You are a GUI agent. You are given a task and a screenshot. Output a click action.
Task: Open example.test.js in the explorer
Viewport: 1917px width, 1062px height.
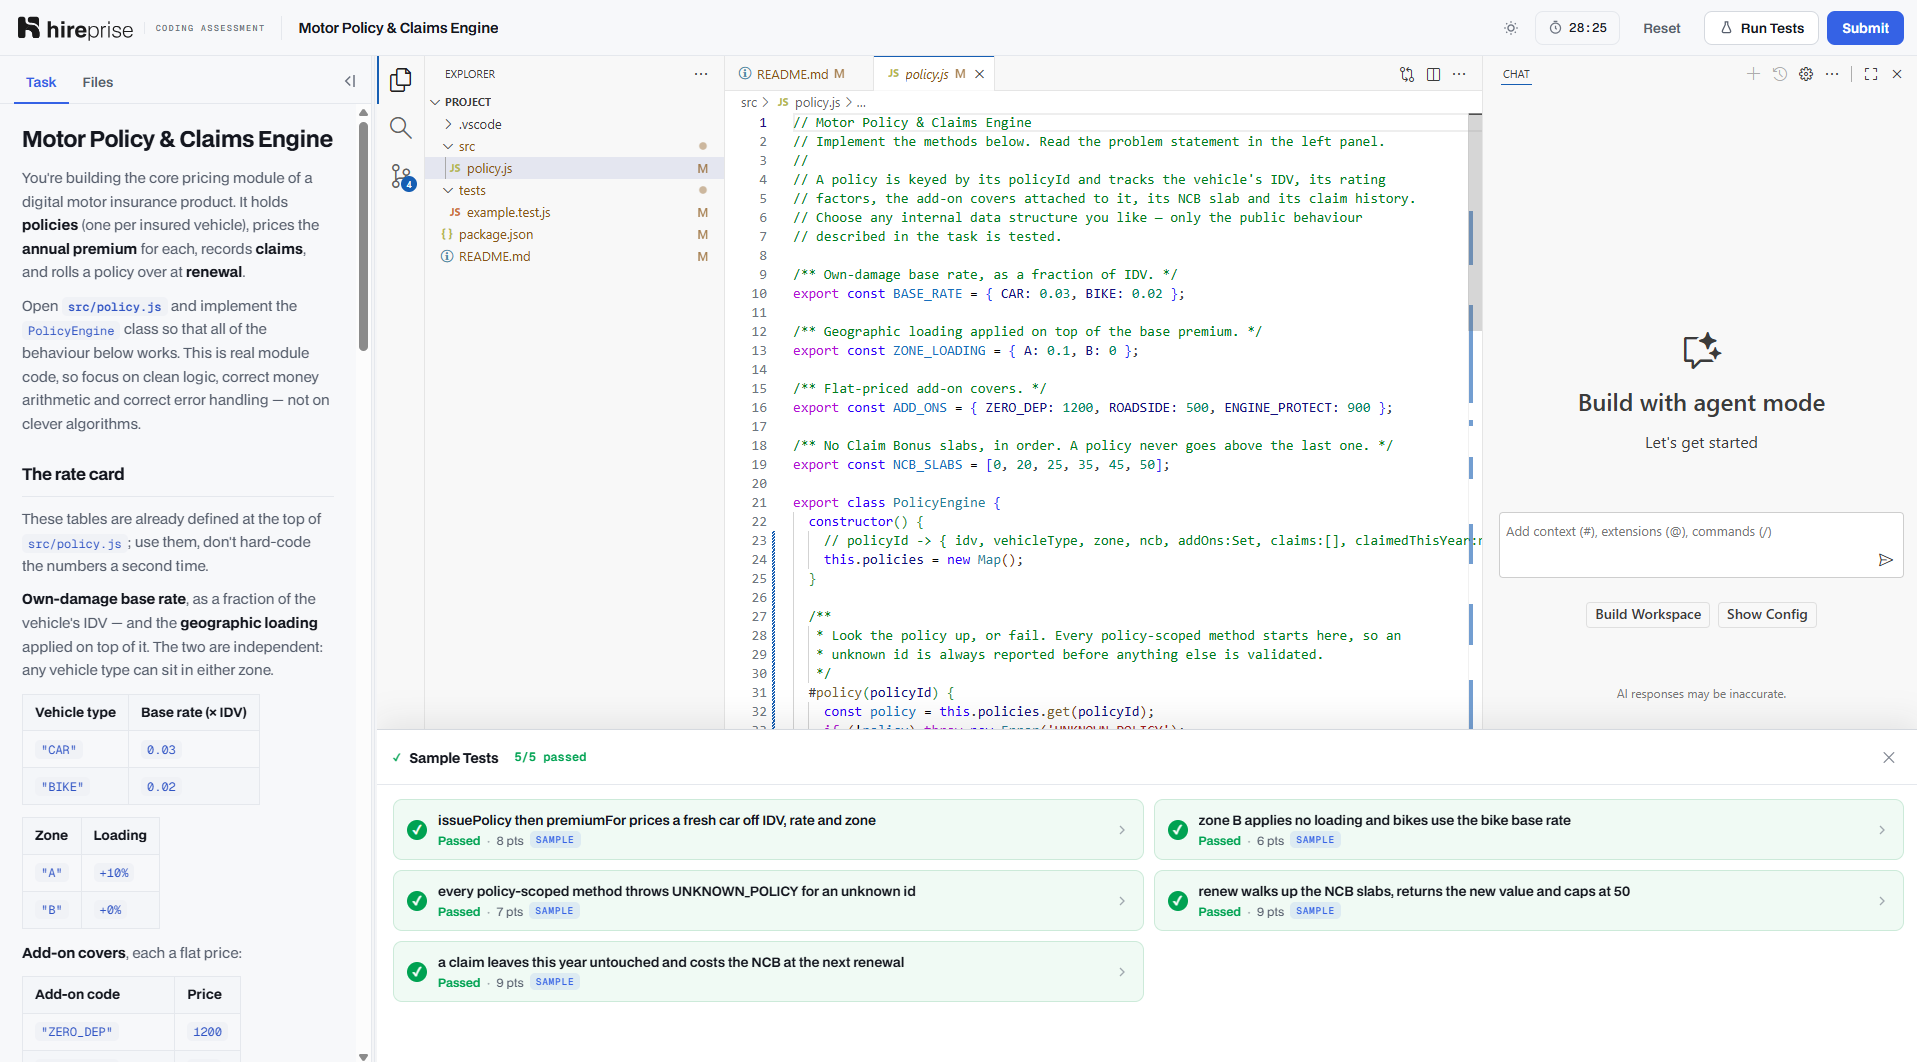(508, 212)
